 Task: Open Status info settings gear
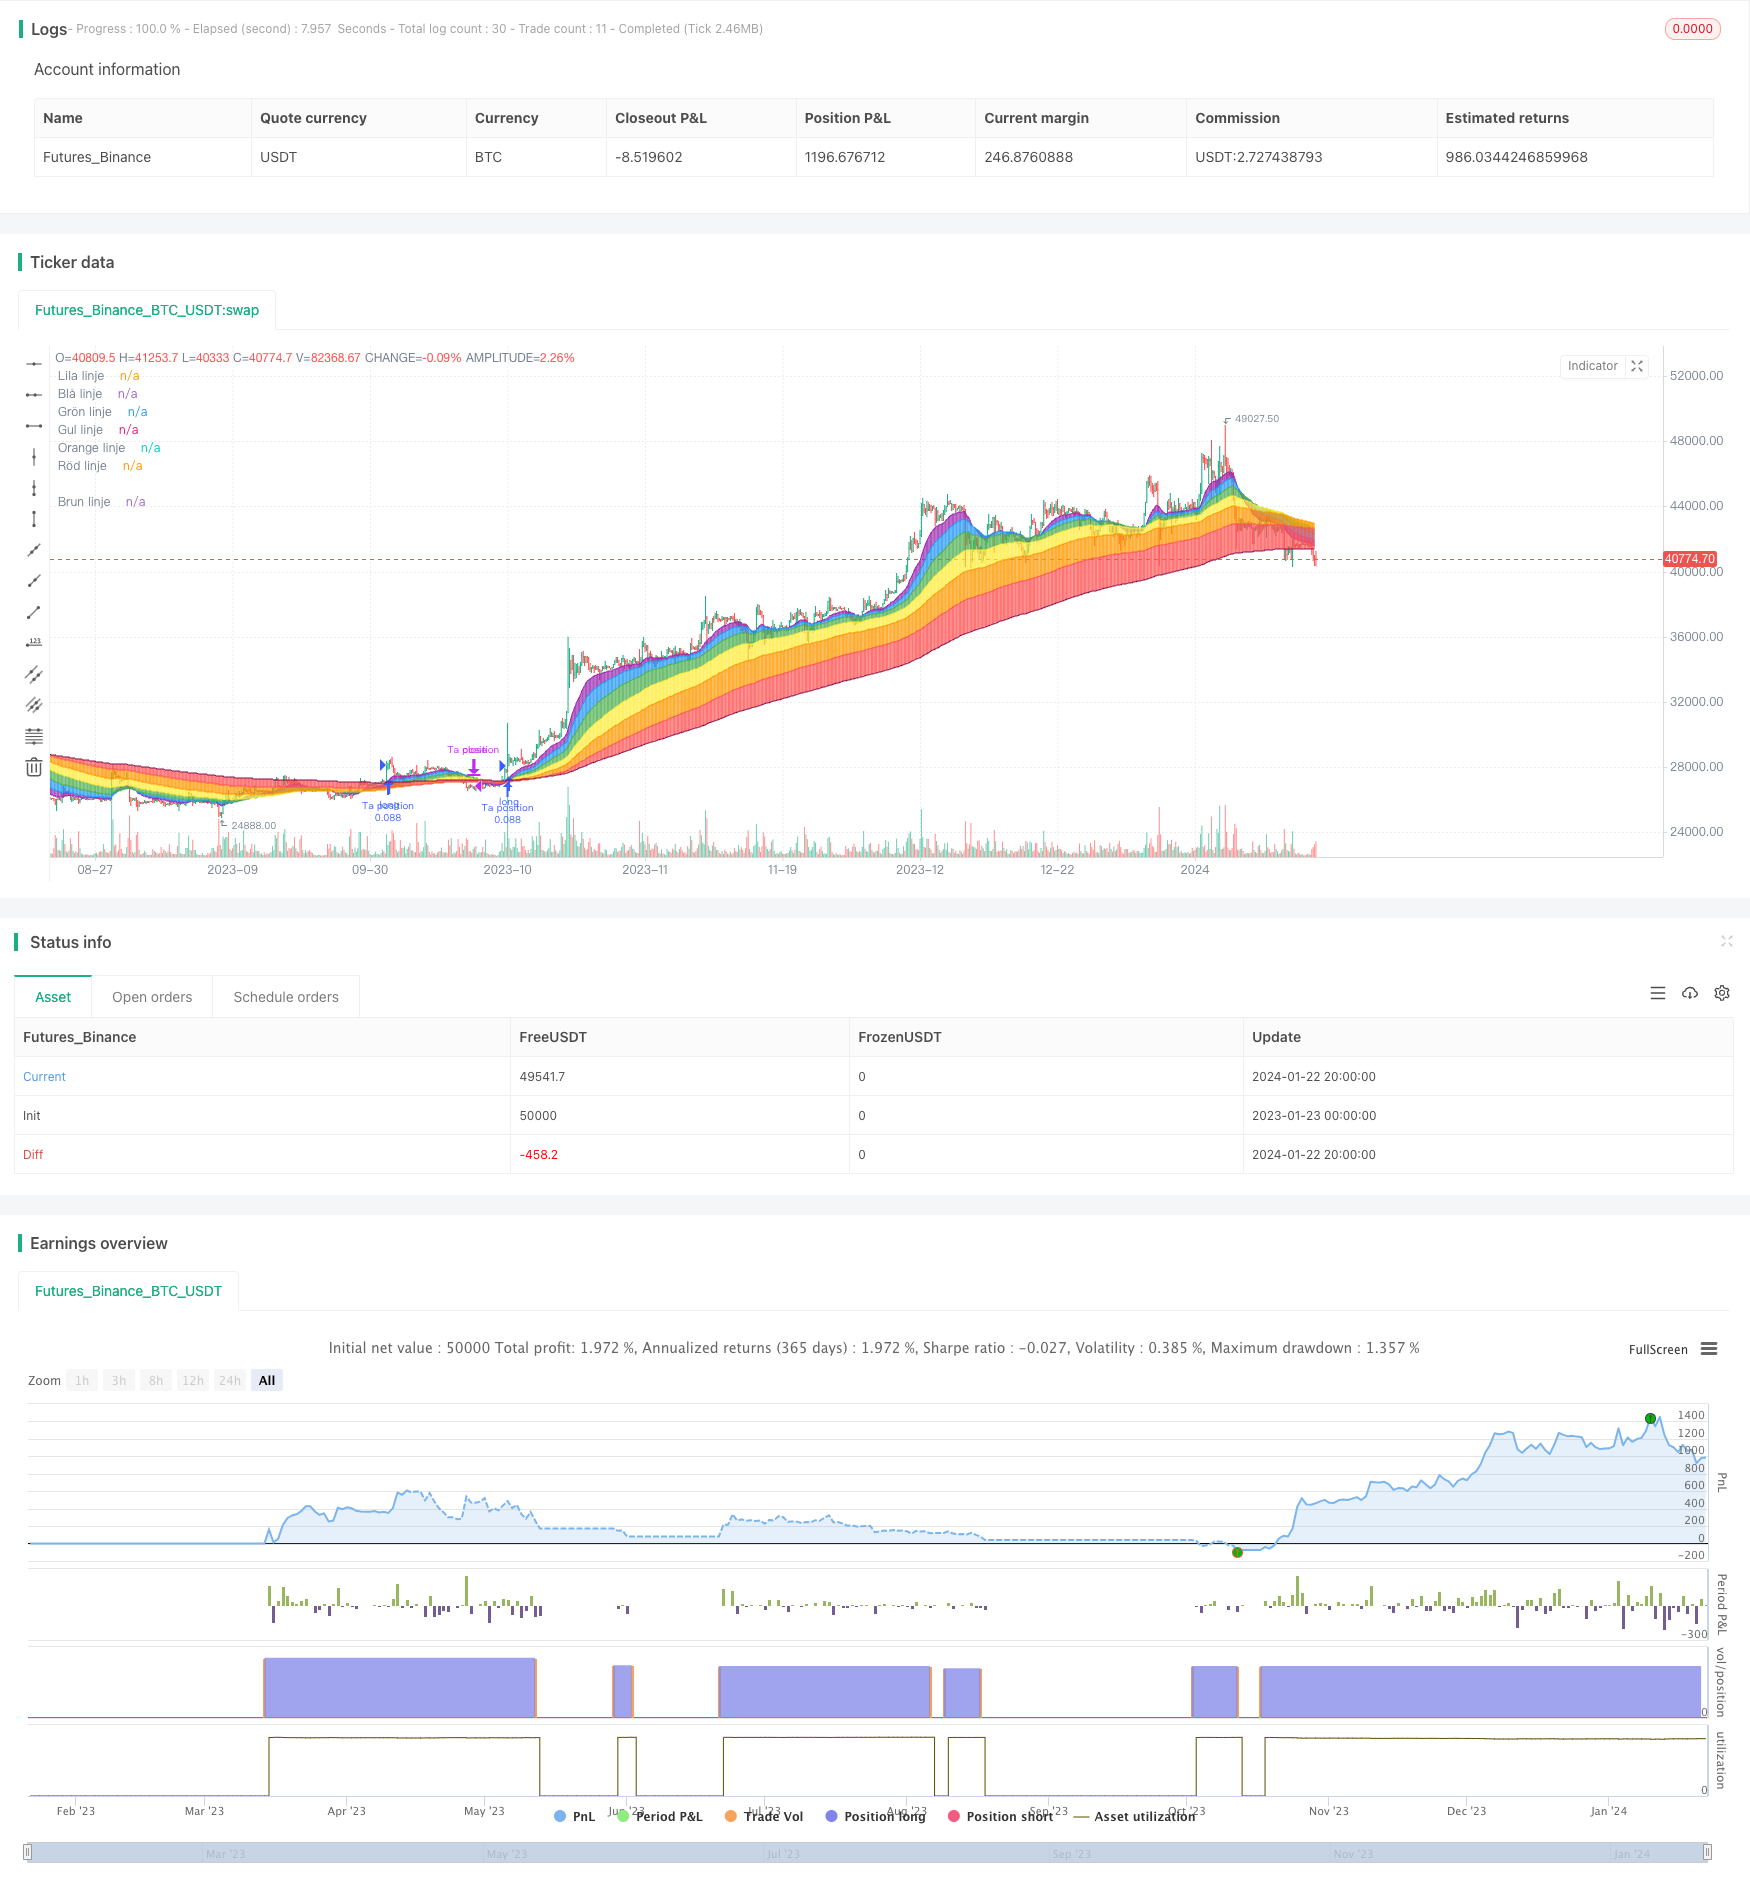pos(1722,993)
